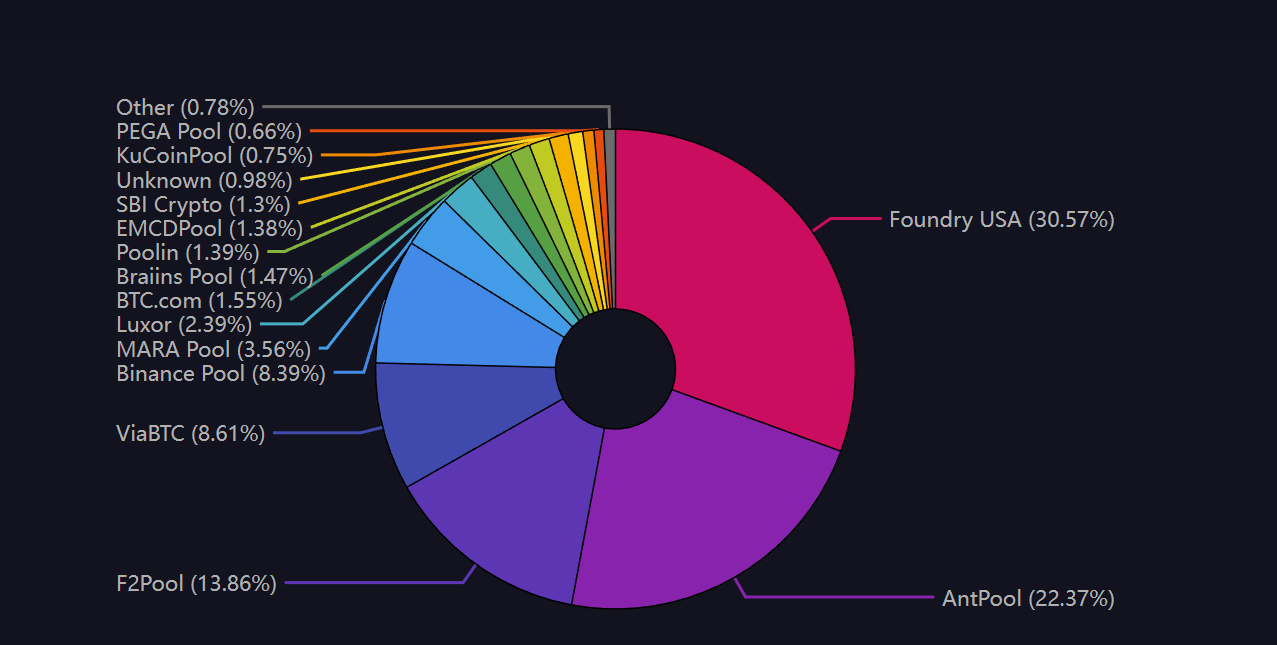Click the Luxor (2.39%) label
The width and height of the screenshot is (1277, 645).
[184, 324]
